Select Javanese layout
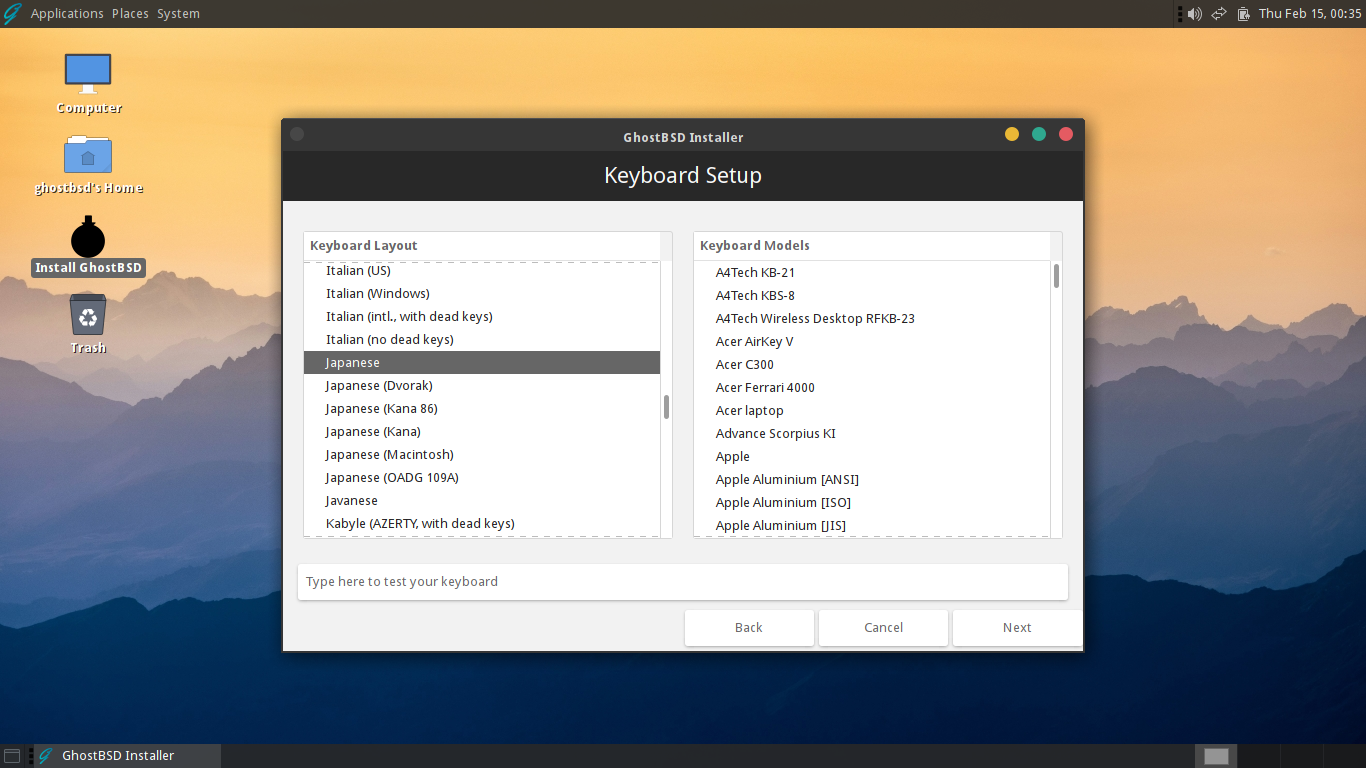Image resolution: width=1366 pixels, height=768 pixels. [x=482, y=501]
